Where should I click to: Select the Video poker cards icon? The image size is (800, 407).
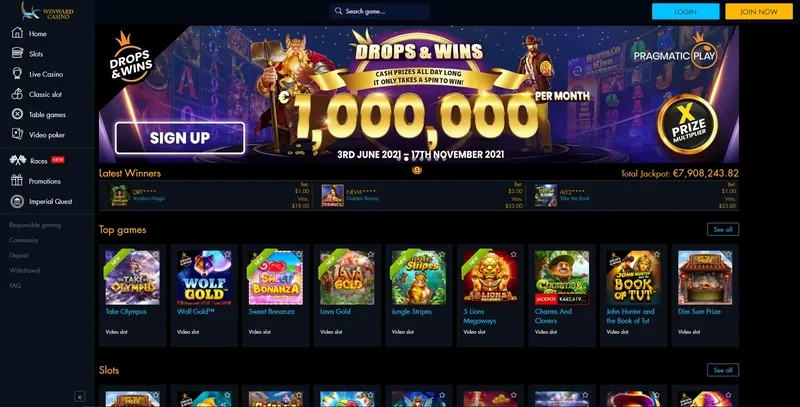(x=17, y=134)
